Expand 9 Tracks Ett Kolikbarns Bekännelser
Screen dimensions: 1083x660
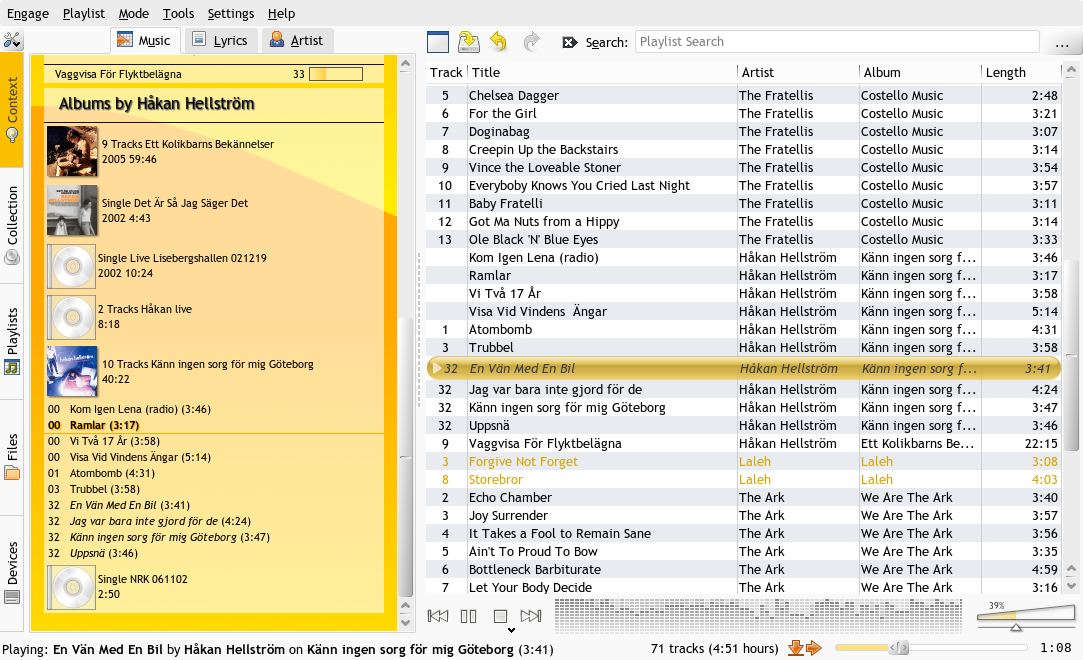[187, 152]
